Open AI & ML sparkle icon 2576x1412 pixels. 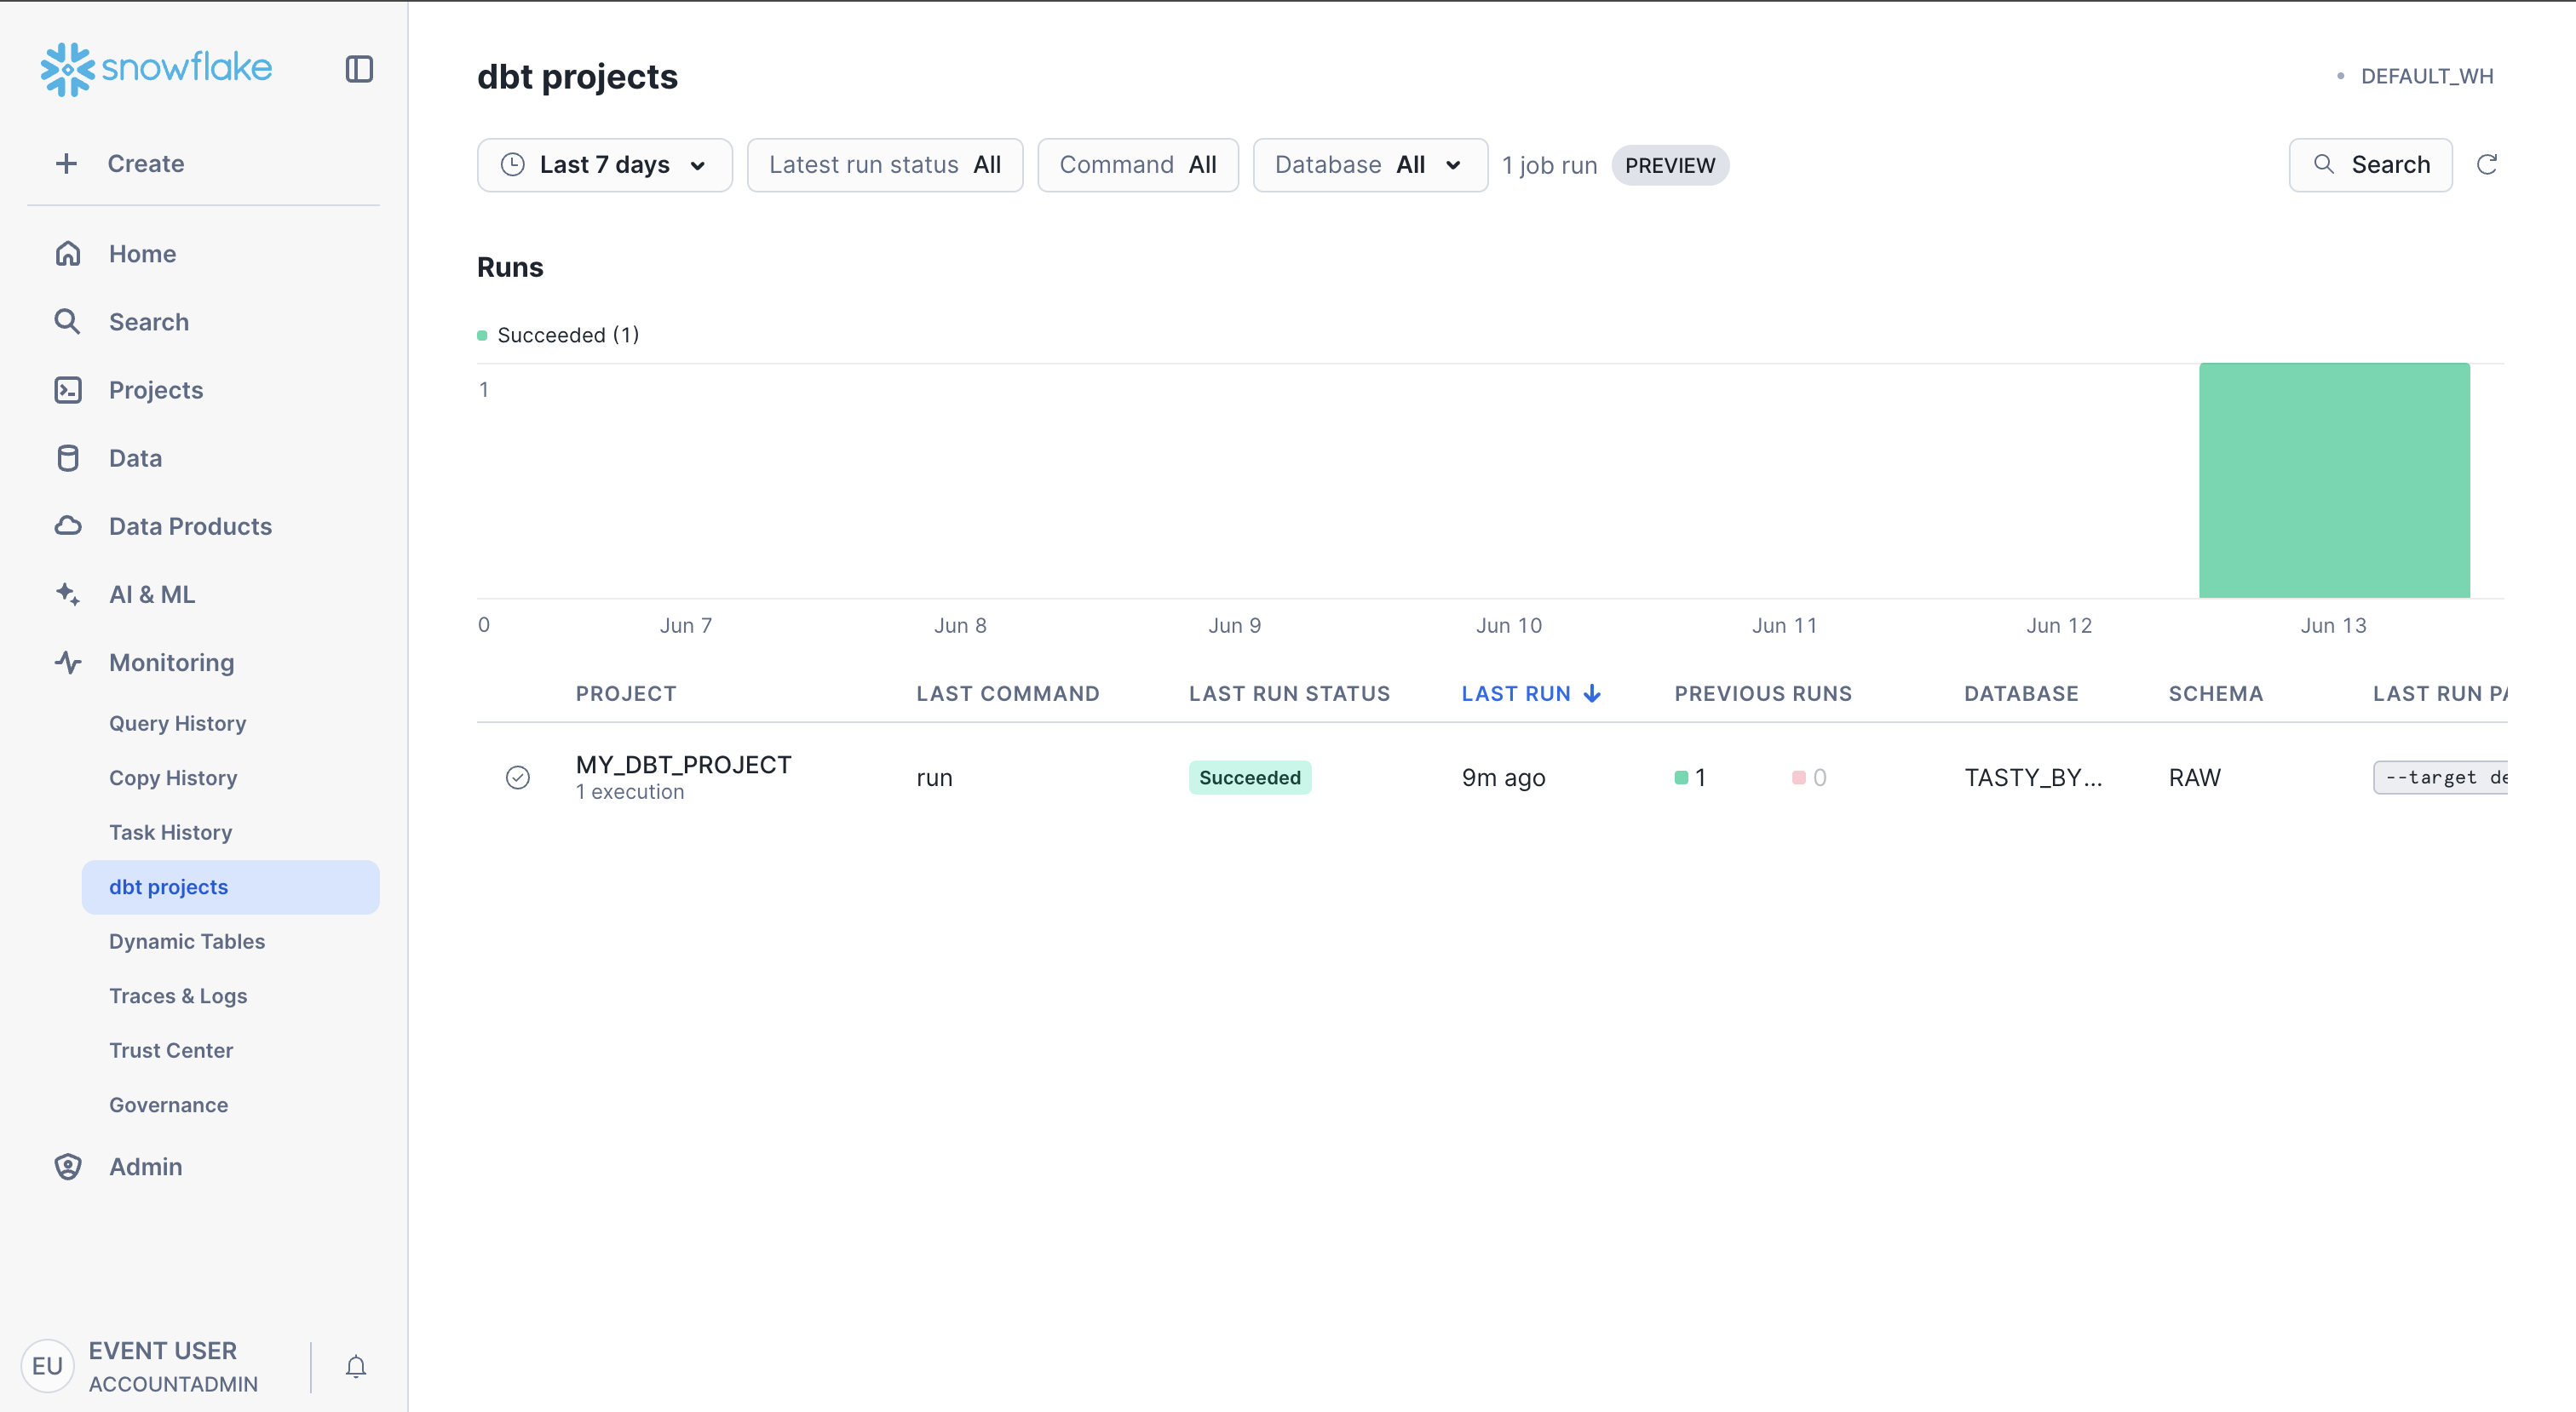68,594
